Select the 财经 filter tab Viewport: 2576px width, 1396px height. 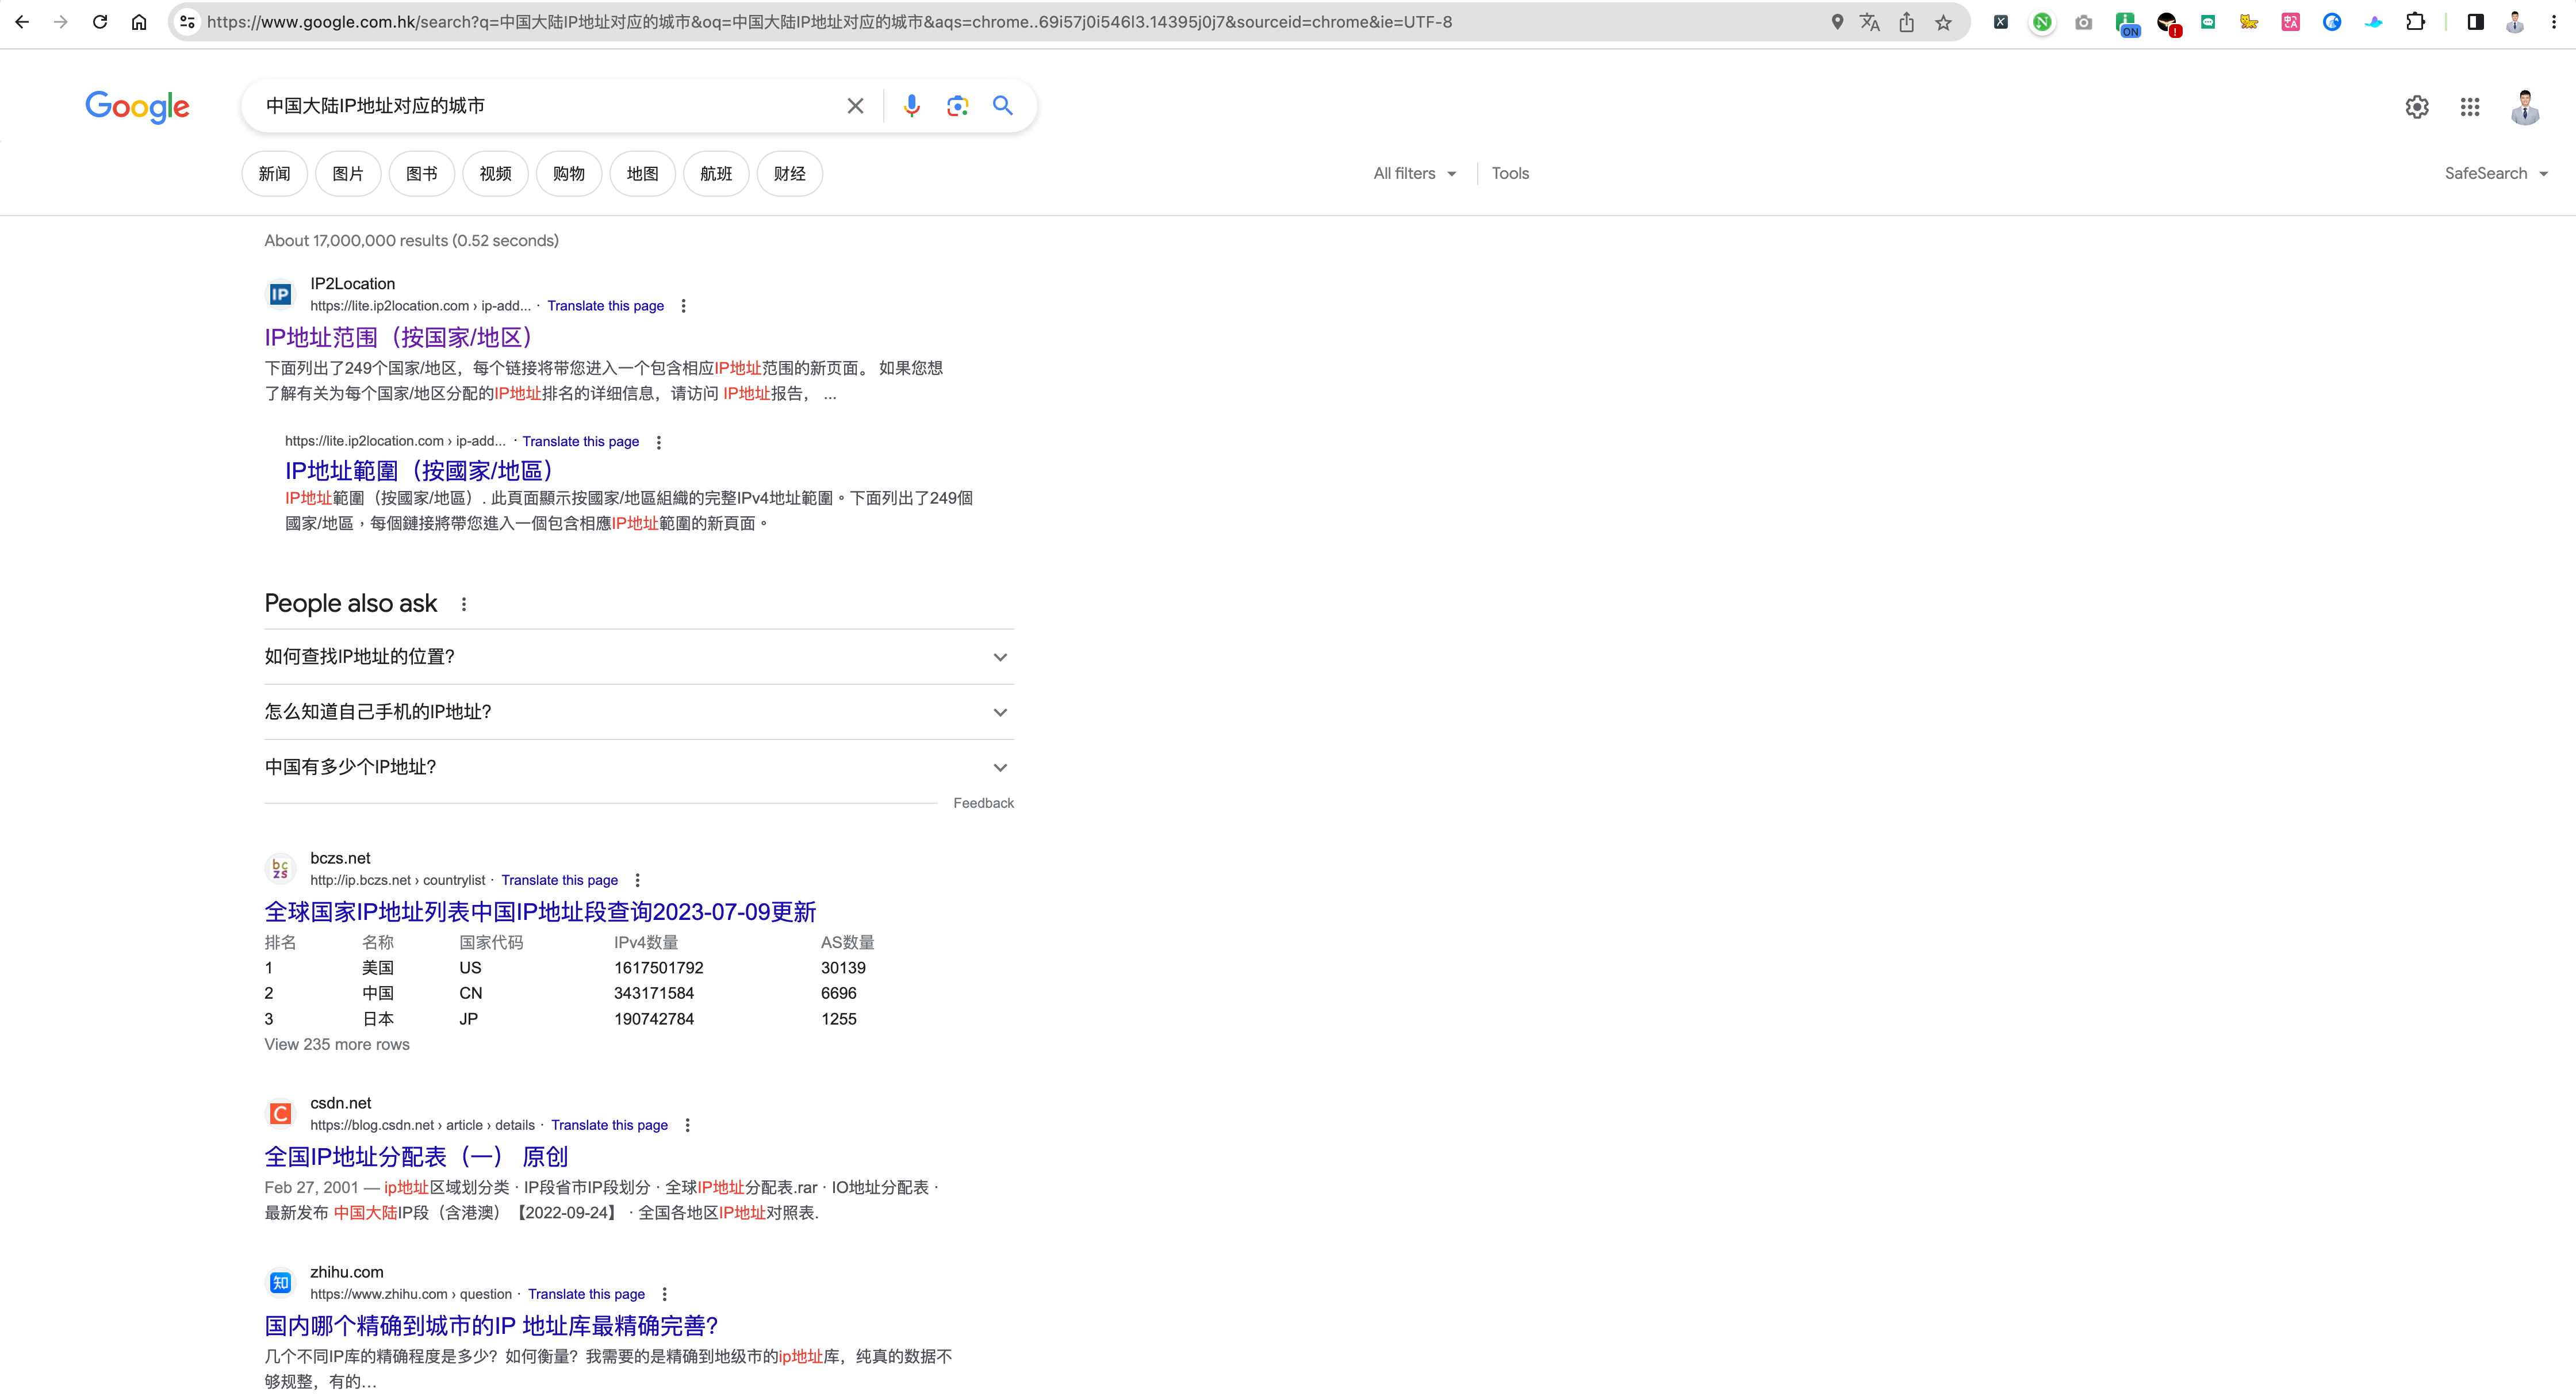(790, 174)
